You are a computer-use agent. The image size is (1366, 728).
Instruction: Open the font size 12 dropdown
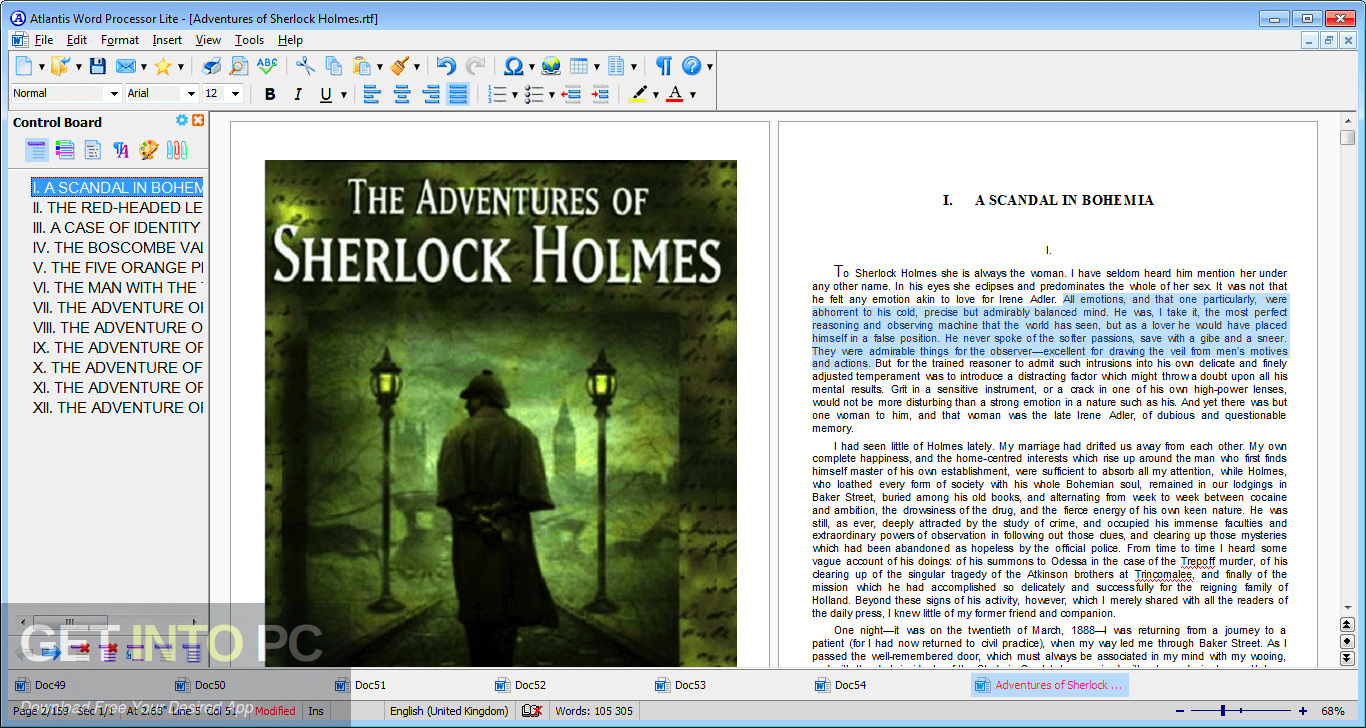coord(236,93)
